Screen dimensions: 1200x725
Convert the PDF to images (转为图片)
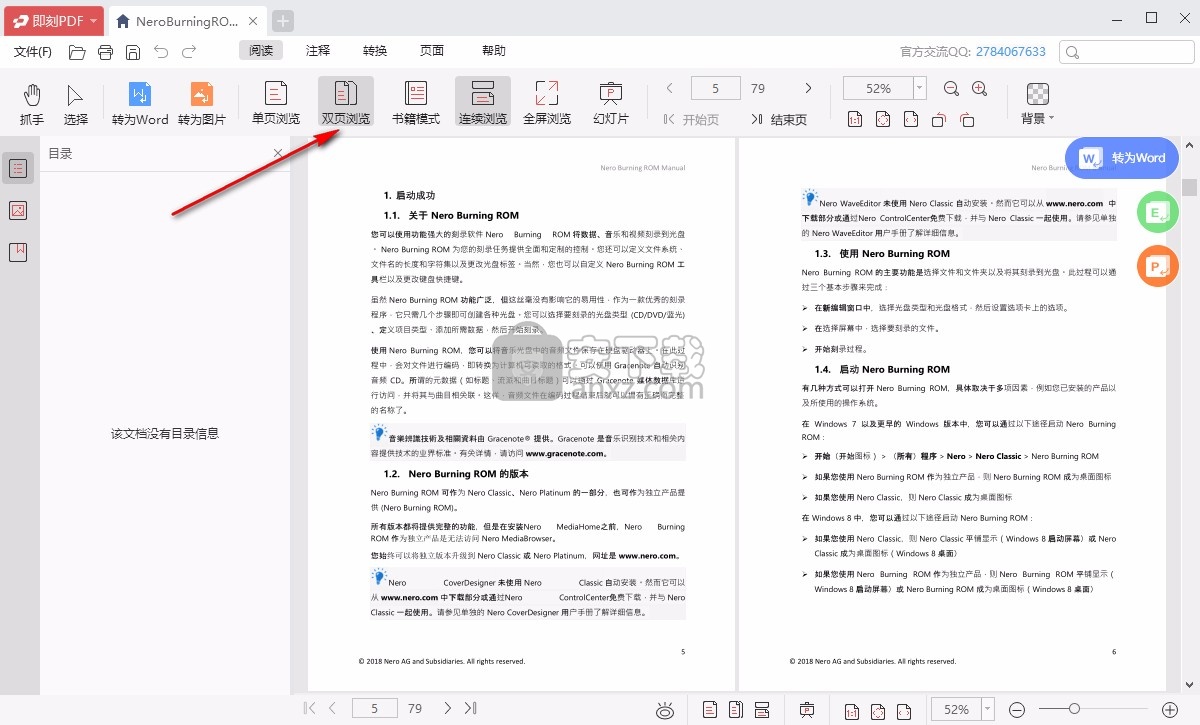[x=202, y=104]
